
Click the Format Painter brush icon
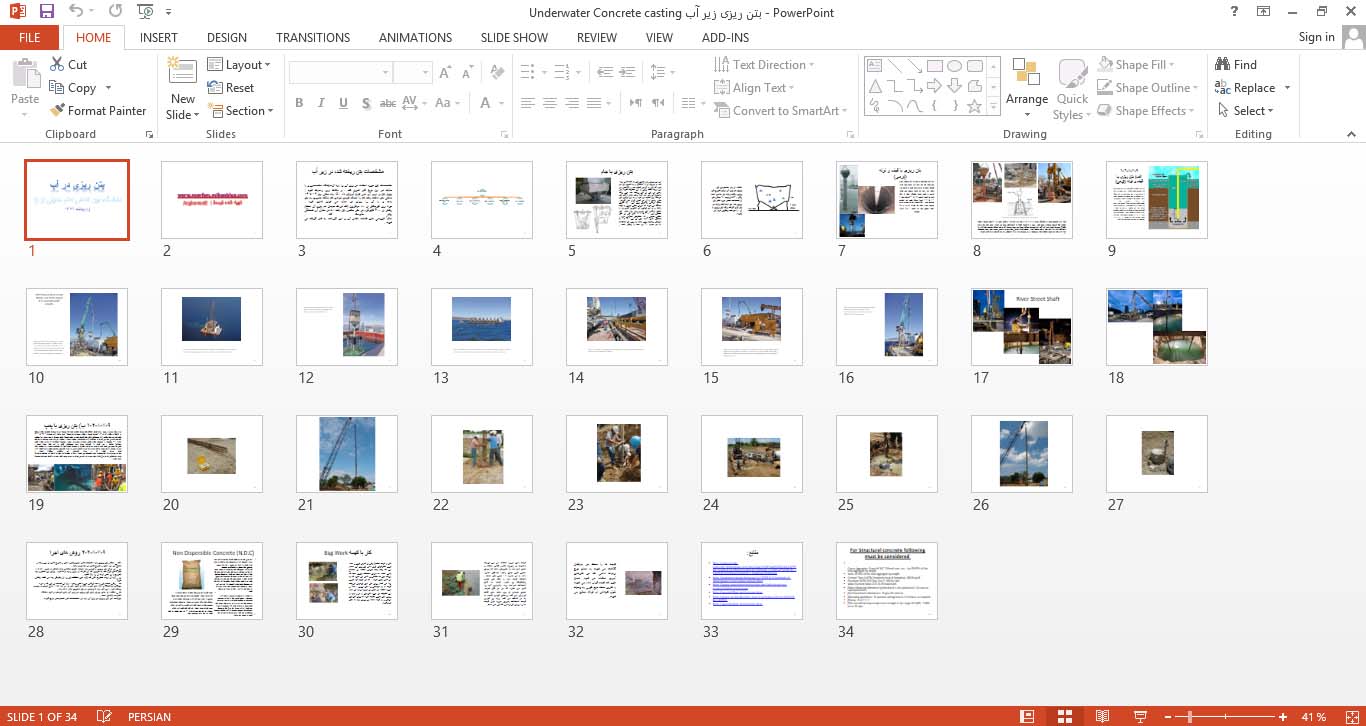[58, 111]
